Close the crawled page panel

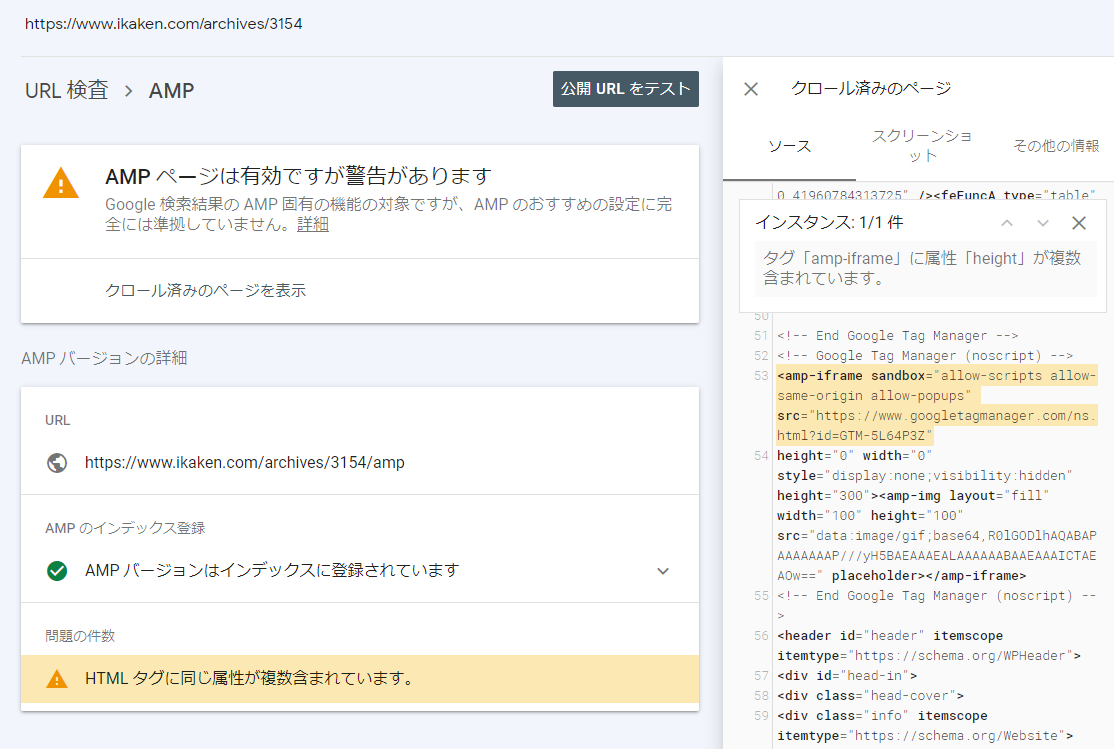[x=751, y=89]
